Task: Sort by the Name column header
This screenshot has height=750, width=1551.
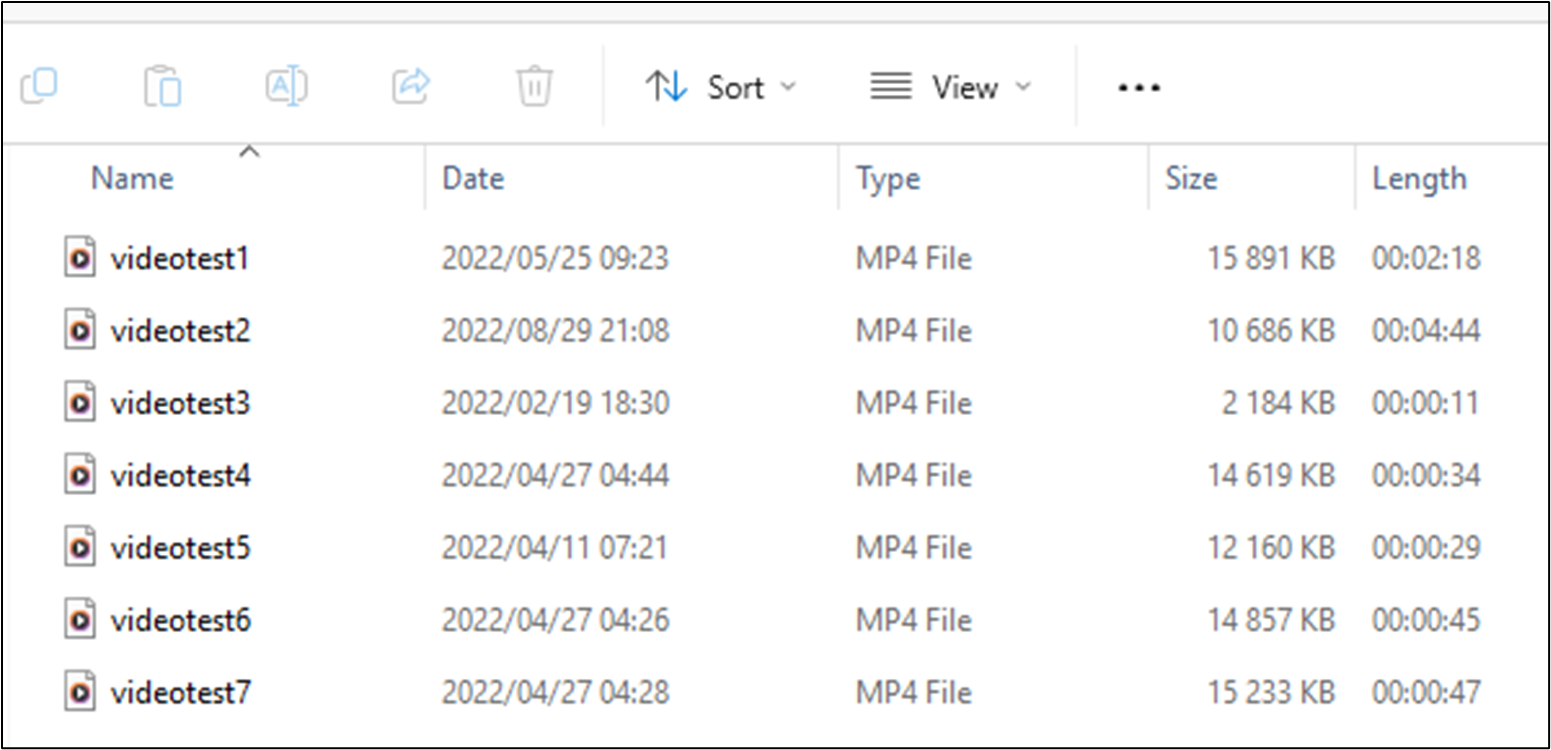Action: [132, 179]
